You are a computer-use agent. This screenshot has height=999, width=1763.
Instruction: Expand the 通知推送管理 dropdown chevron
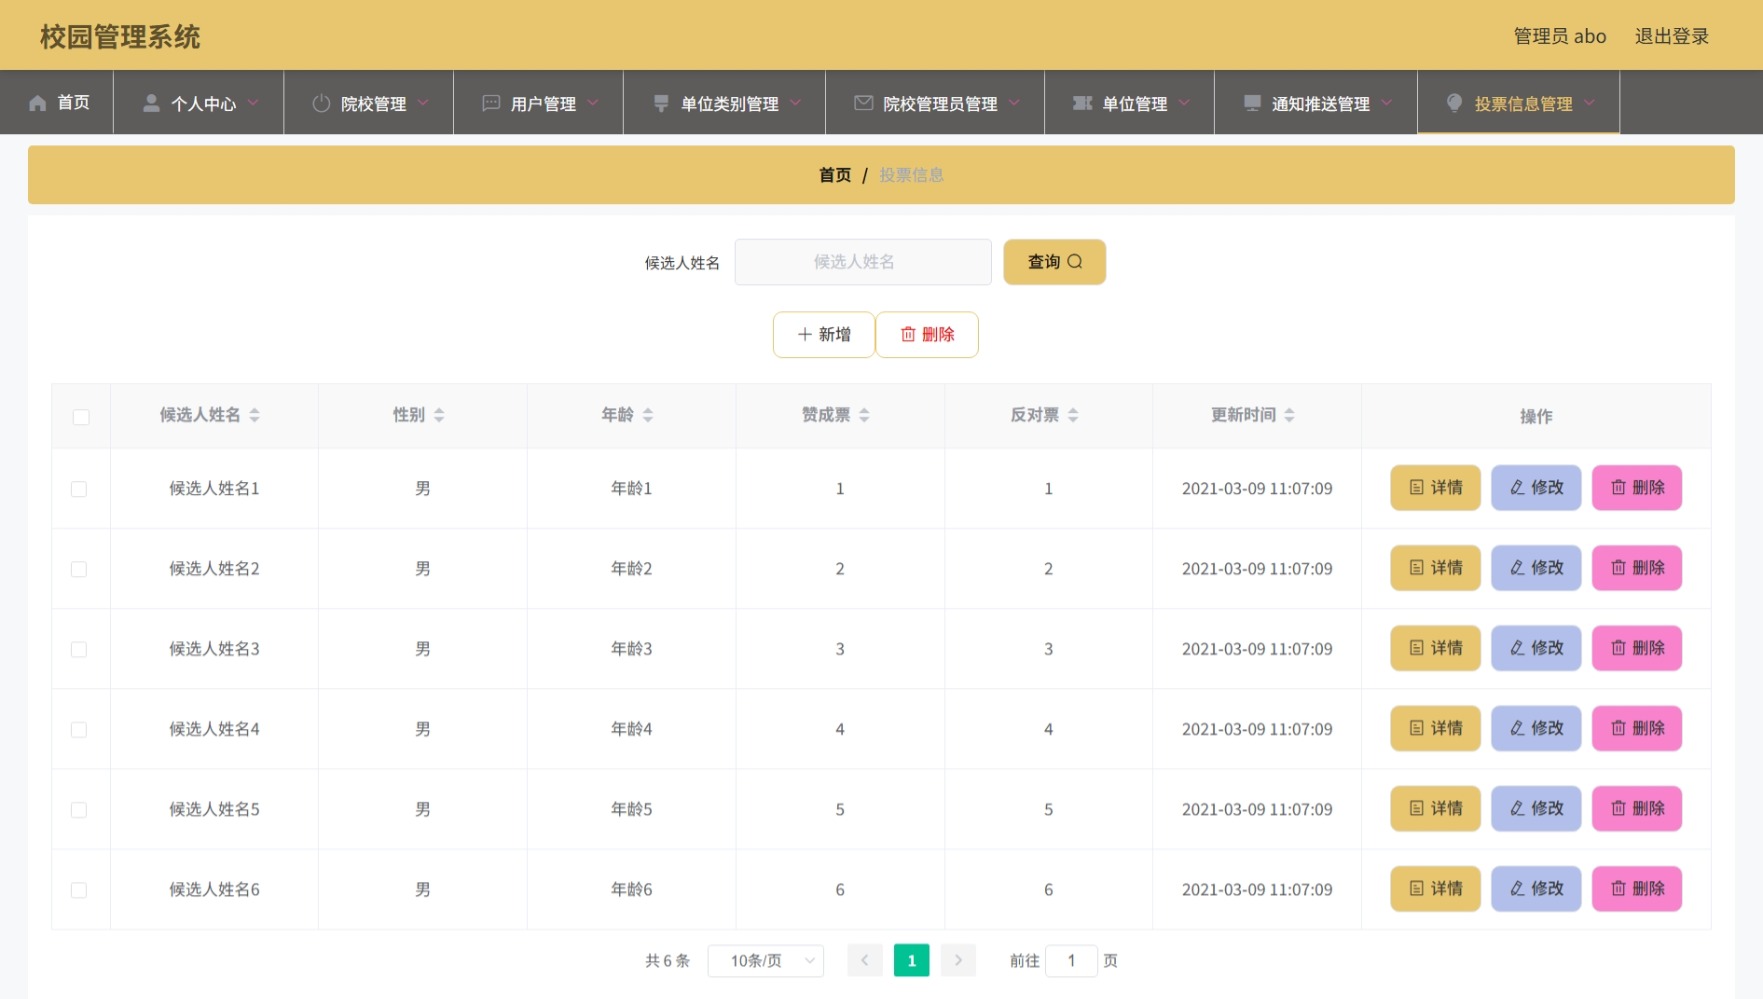click(x=1387, y=103)
